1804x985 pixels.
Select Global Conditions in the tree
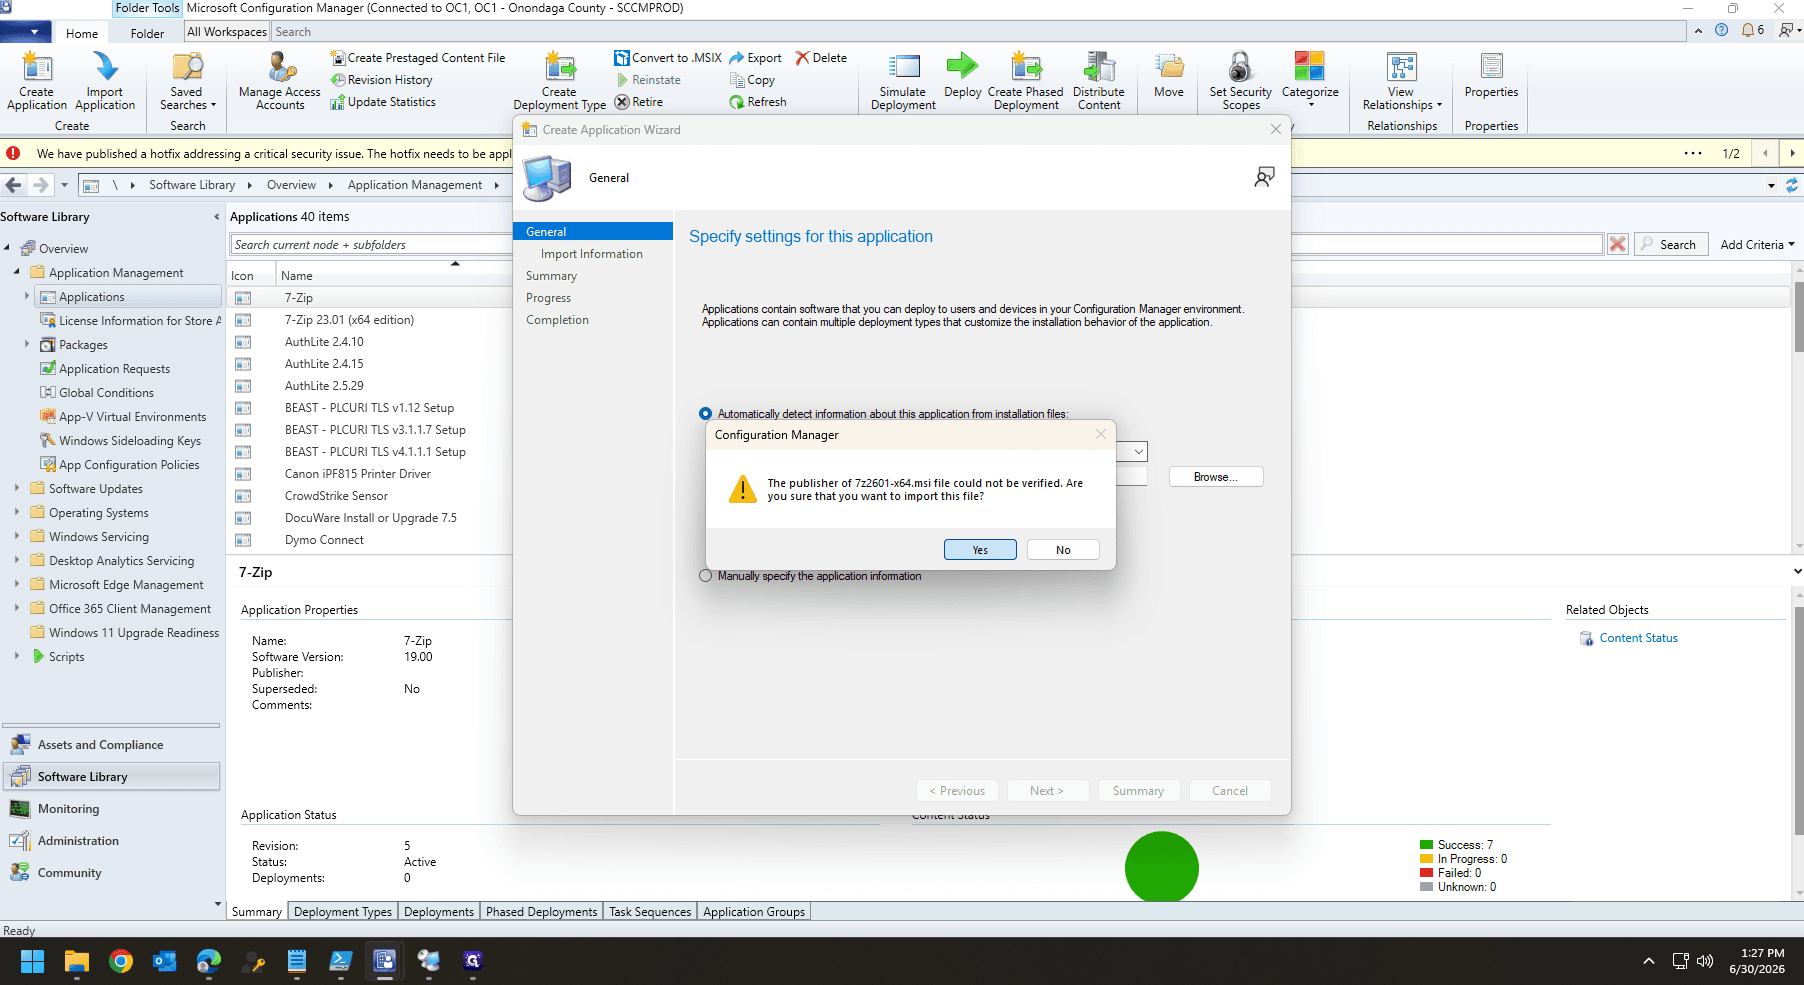point(106,393)
